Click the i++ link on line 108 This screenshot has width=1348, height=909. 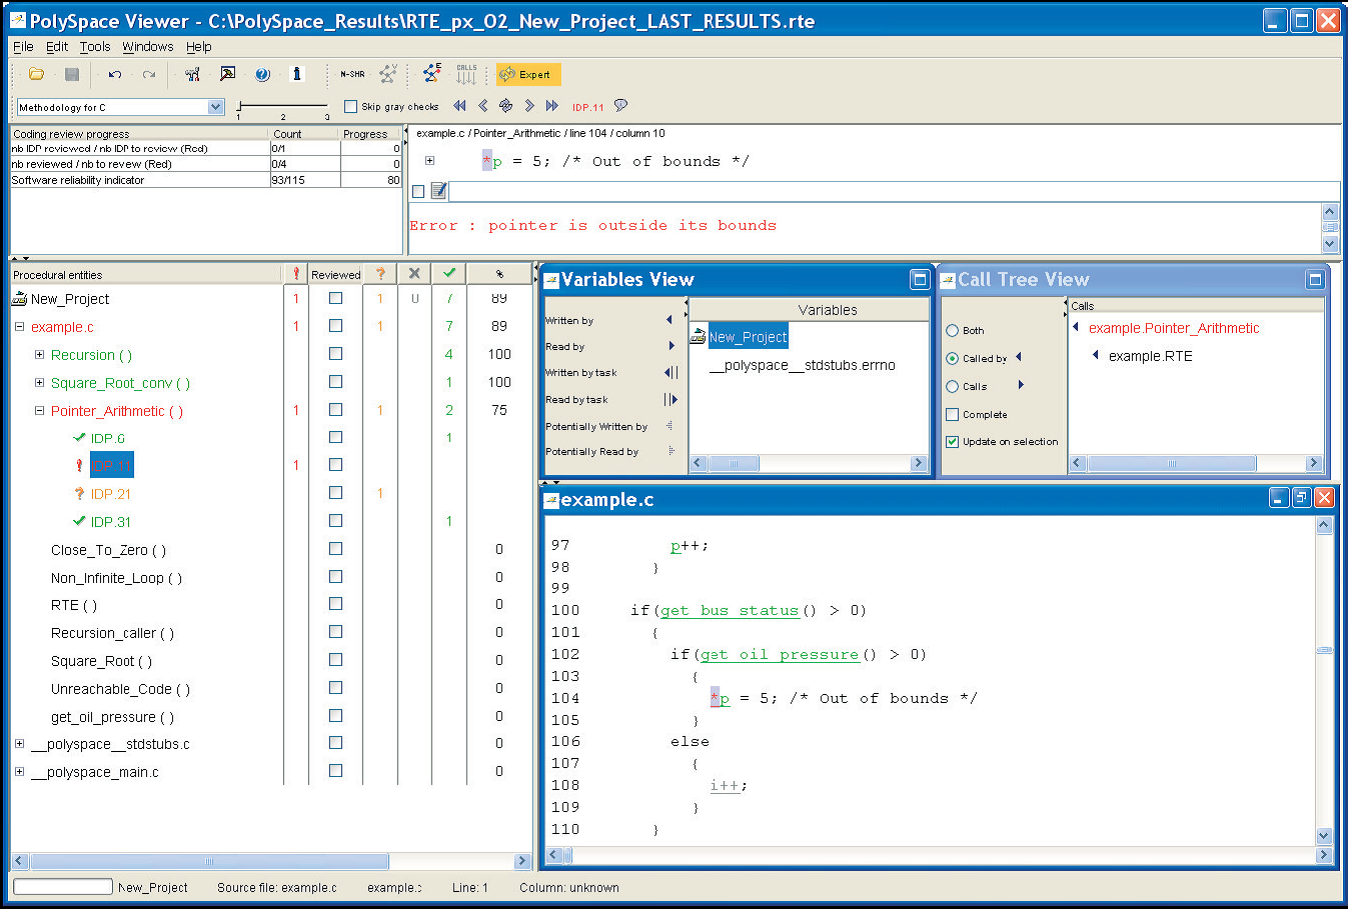(725, 785)
